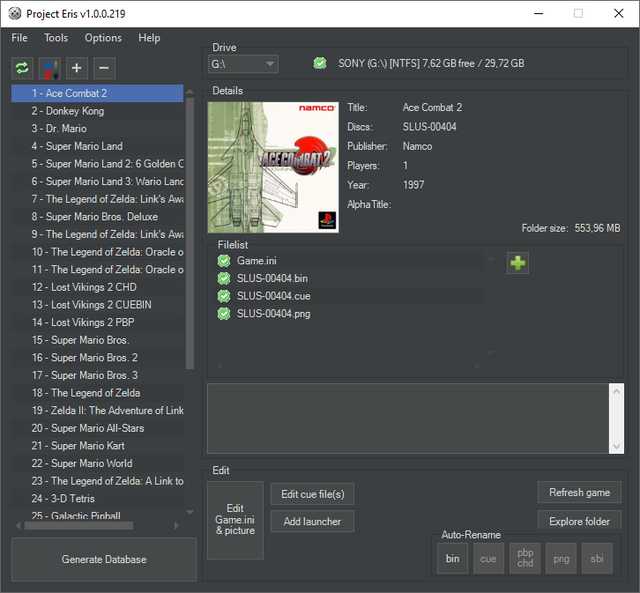Select 13 - Lost Vikings 2 CUEBIN
The image size is (640, 593).
coord(98,305)
